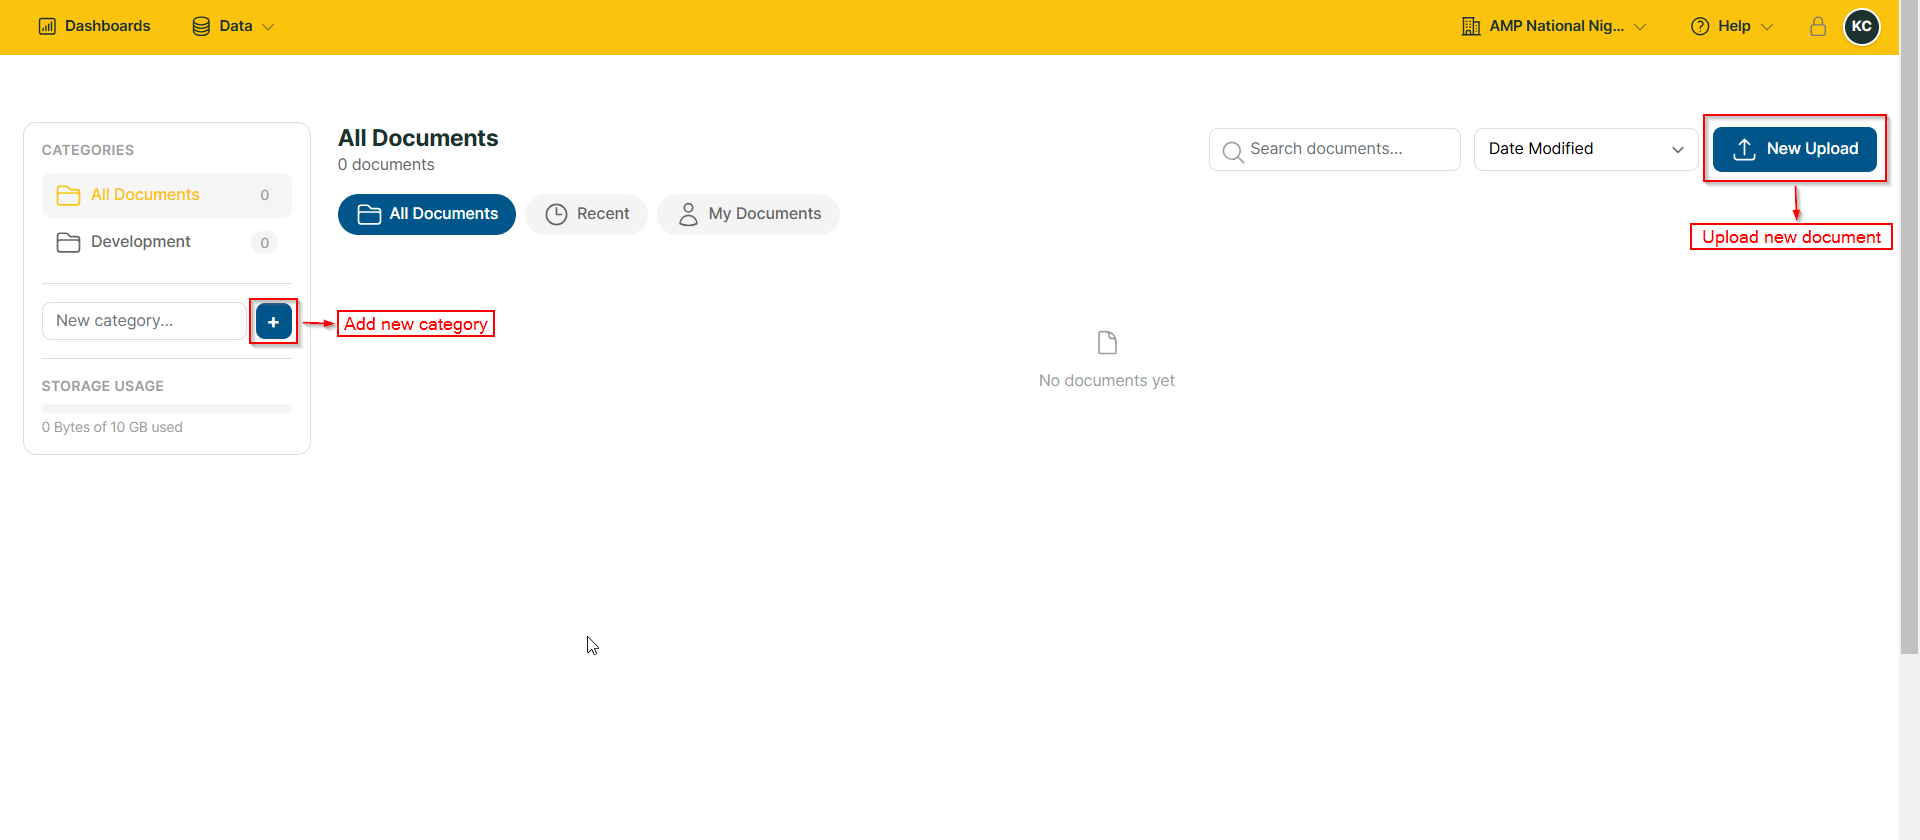Open the Help menu
Image resolution: width=1920 pixels, height=840 pixels.
[1732, 26]
